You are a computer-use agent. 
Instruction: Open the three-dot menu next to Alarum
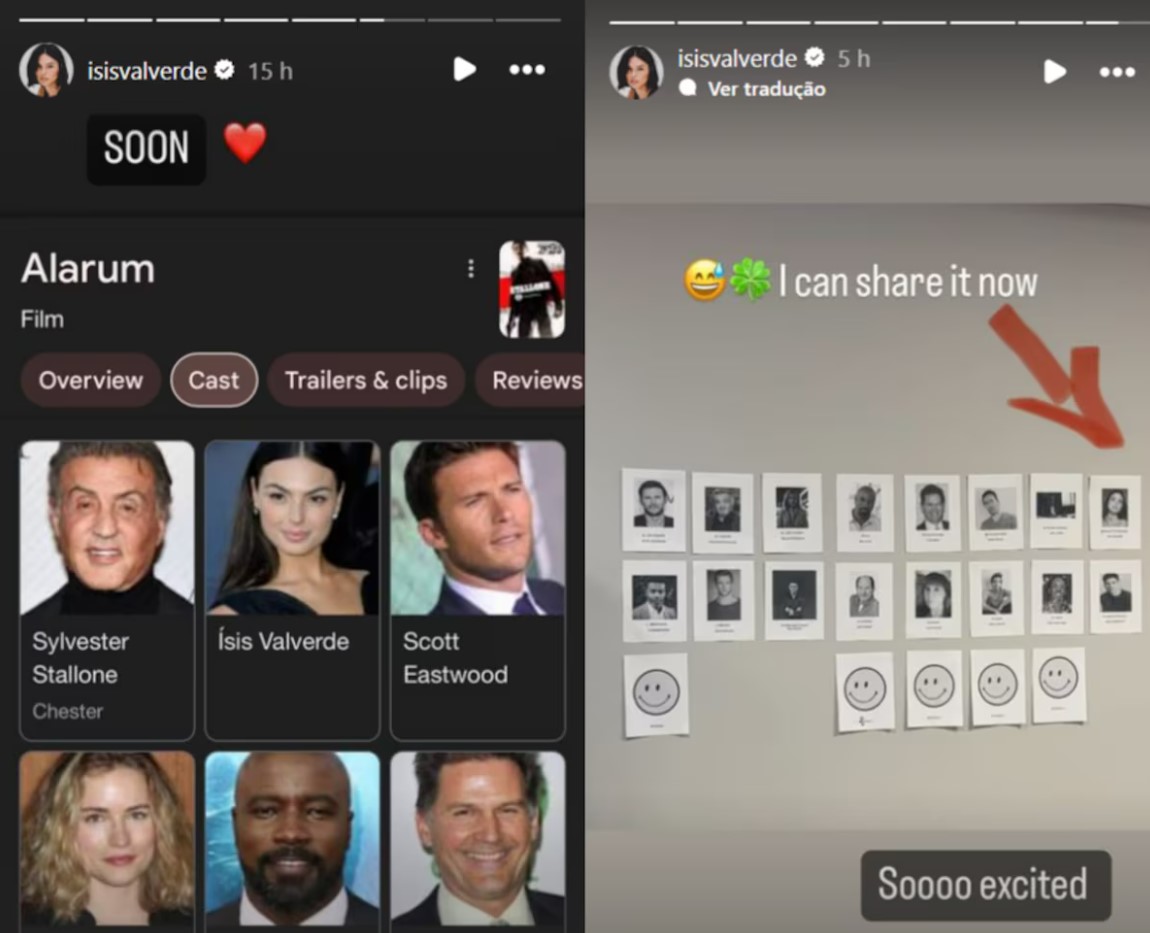(470, 268)
